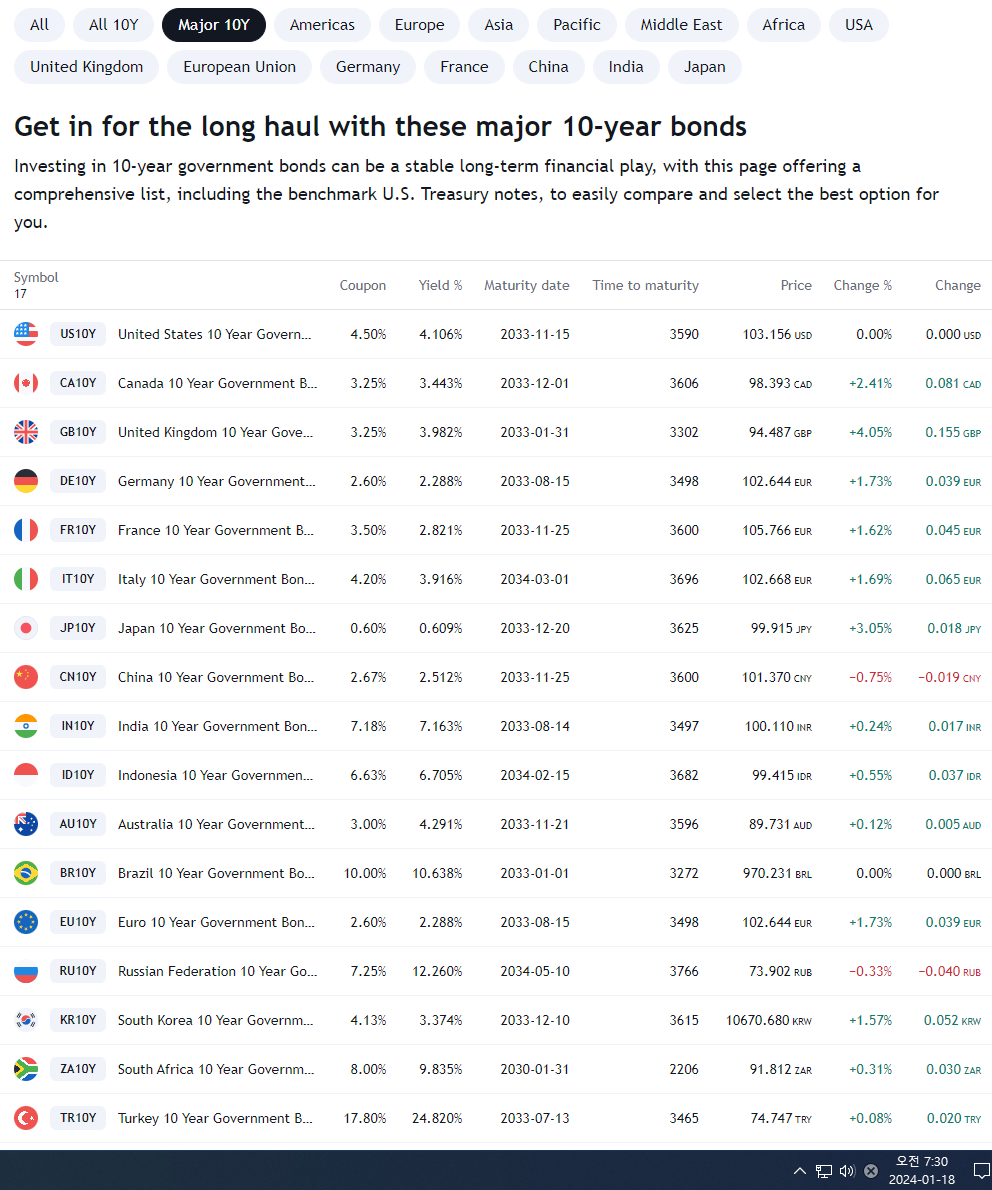Sort by Time to maturity column header

click(x=645, y=285)
